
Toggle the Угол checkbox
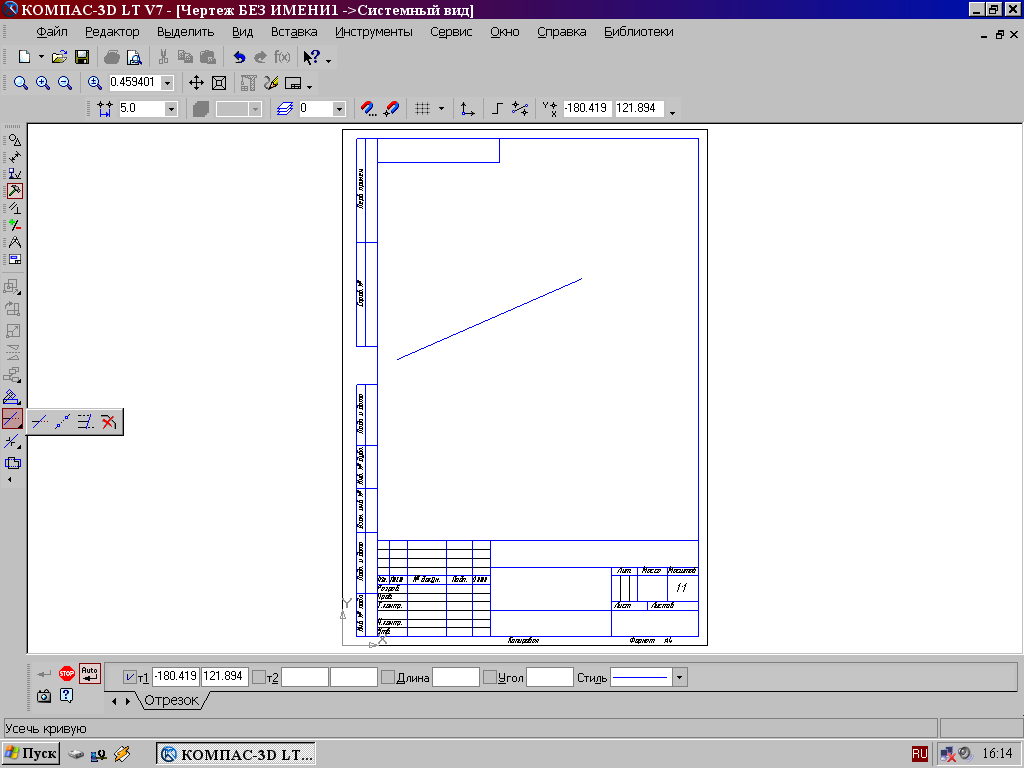pos(490,677)
